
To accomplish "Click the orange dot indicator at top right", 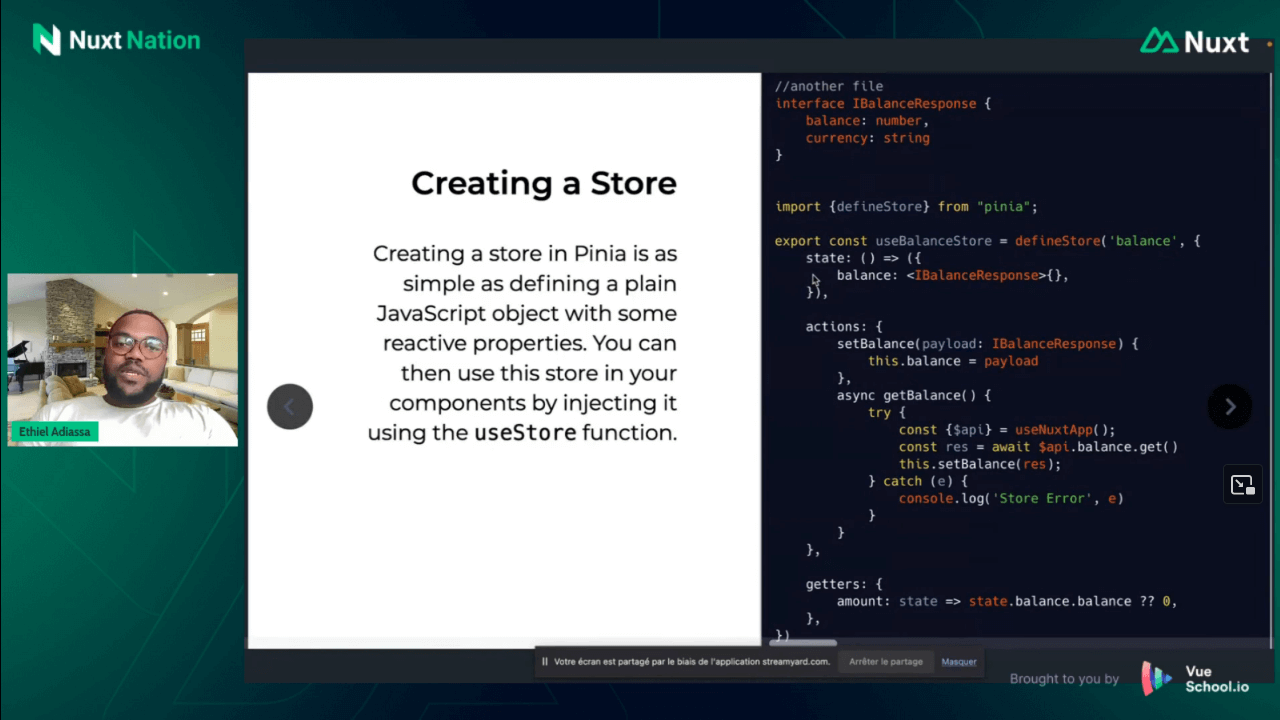I will [1269, 44].
